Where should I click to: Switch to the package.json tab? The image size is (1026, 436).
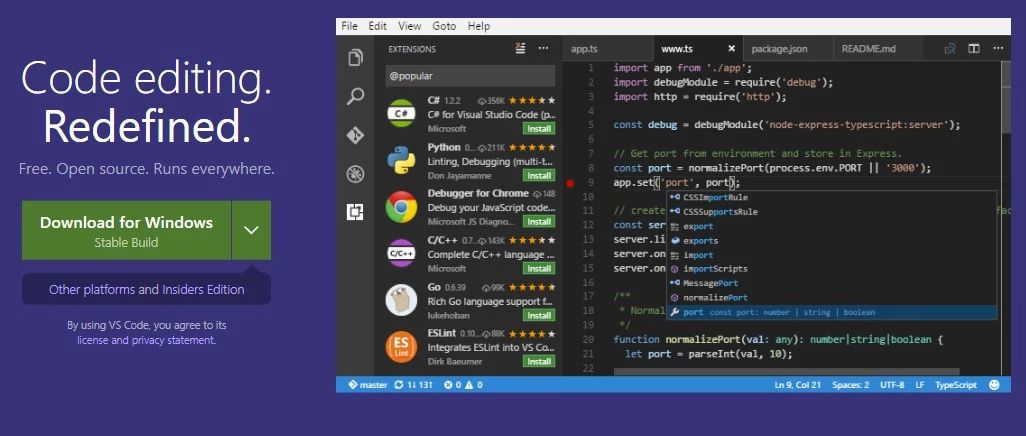787,48
